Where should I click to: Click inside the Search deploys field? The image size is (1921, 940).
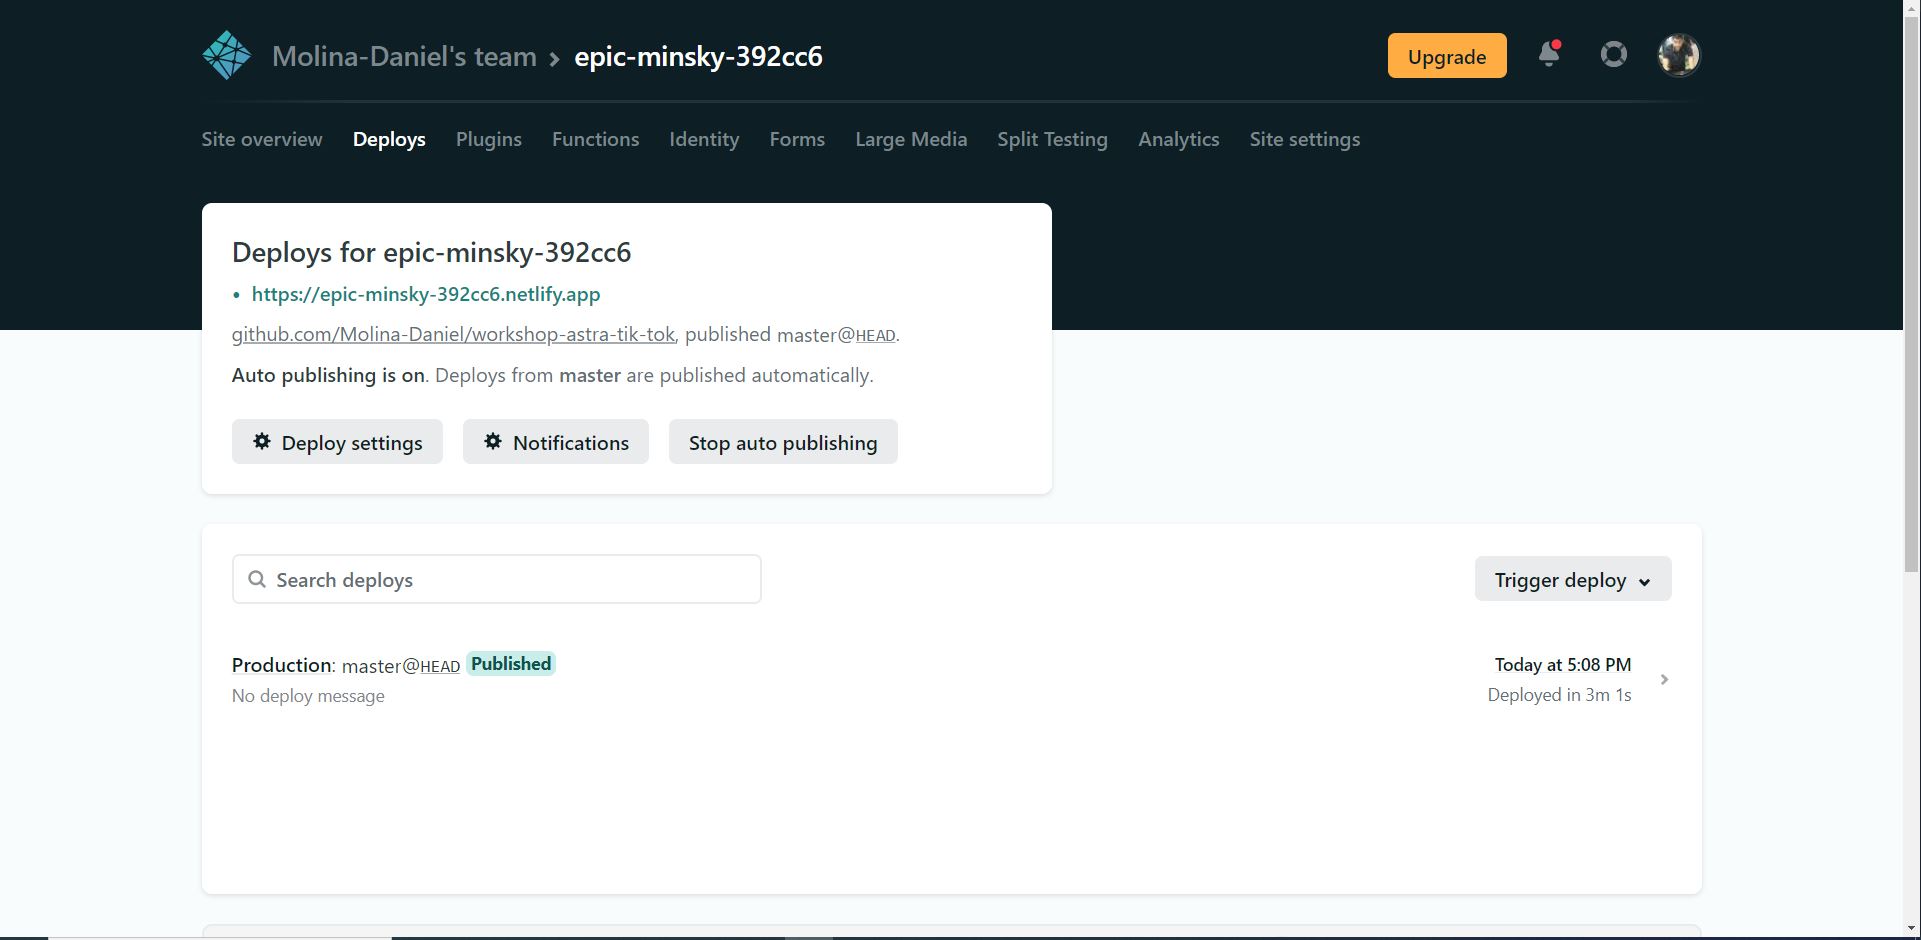click(496, 579)
